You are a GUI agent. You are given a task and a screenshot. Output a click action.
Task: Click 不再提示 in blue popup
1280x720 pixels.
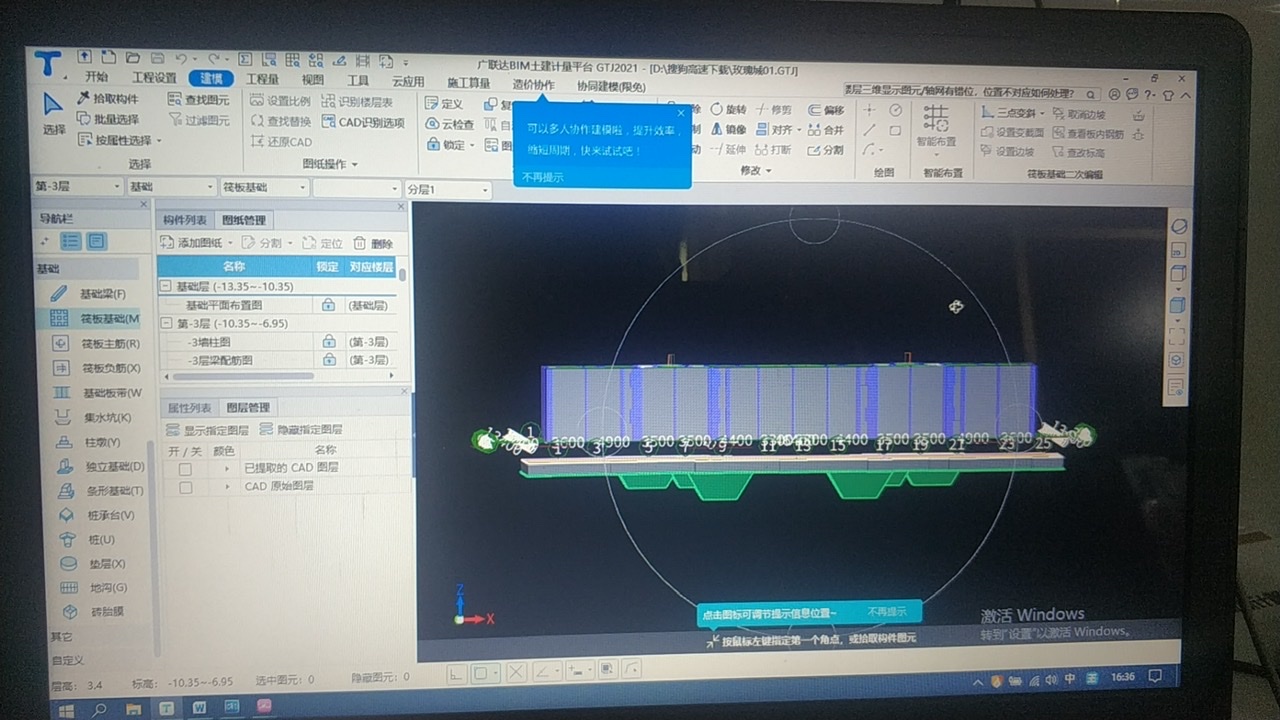[543, 177]
